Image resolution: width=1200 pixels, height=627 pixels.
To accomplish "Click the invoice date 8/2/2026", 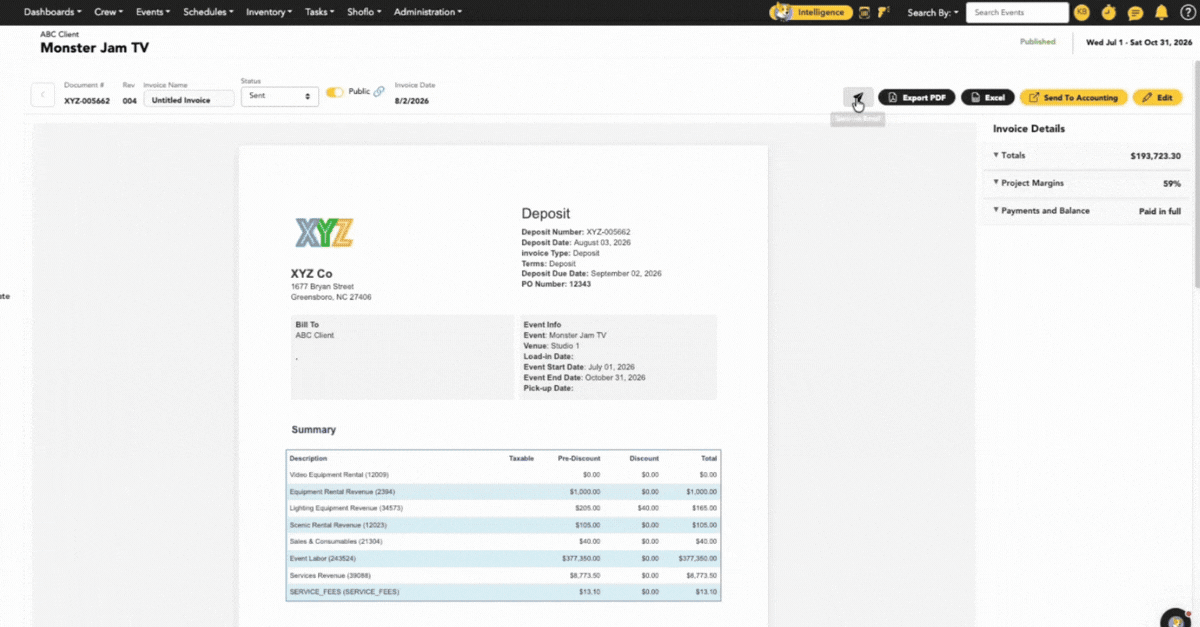I will [414, 100].
